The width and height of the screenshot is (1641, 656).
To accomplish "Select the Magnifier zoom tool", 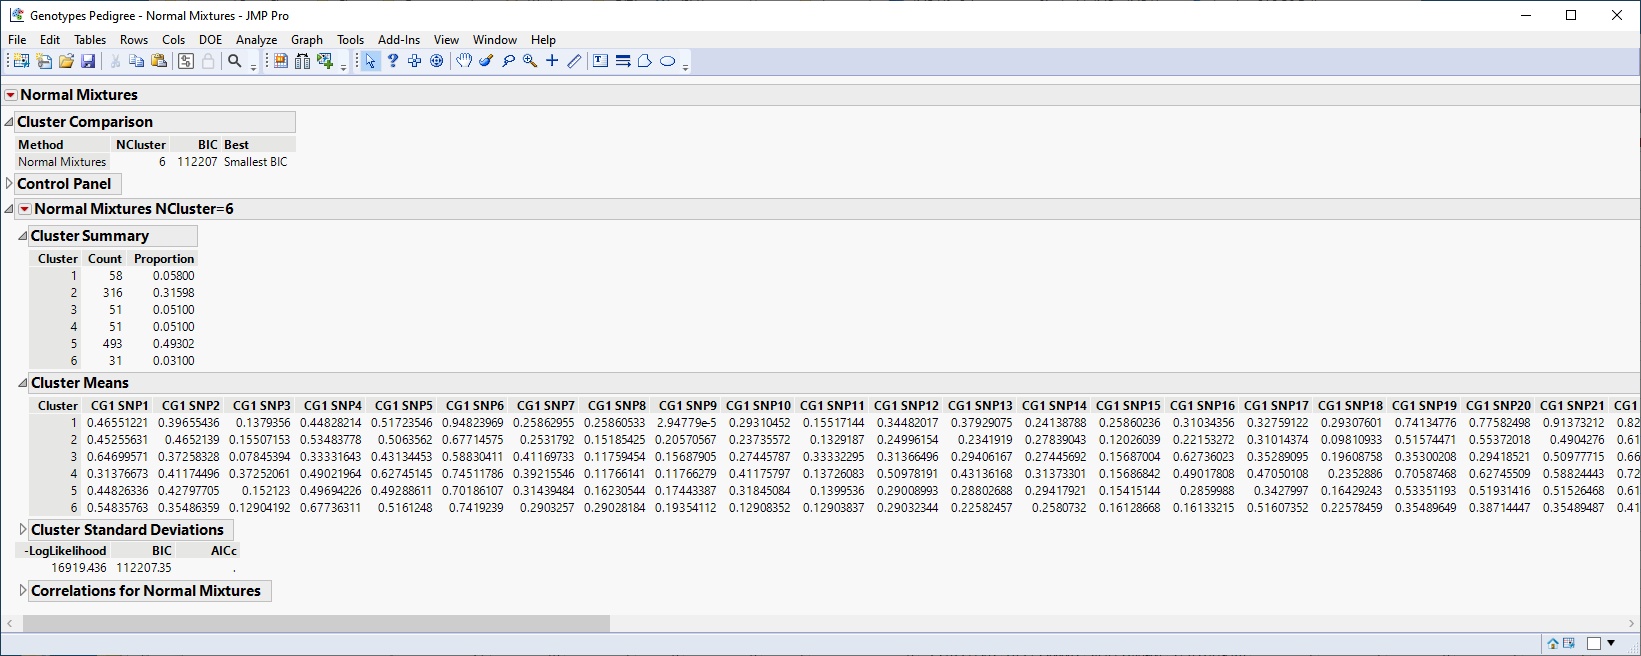I will point(530,61).
